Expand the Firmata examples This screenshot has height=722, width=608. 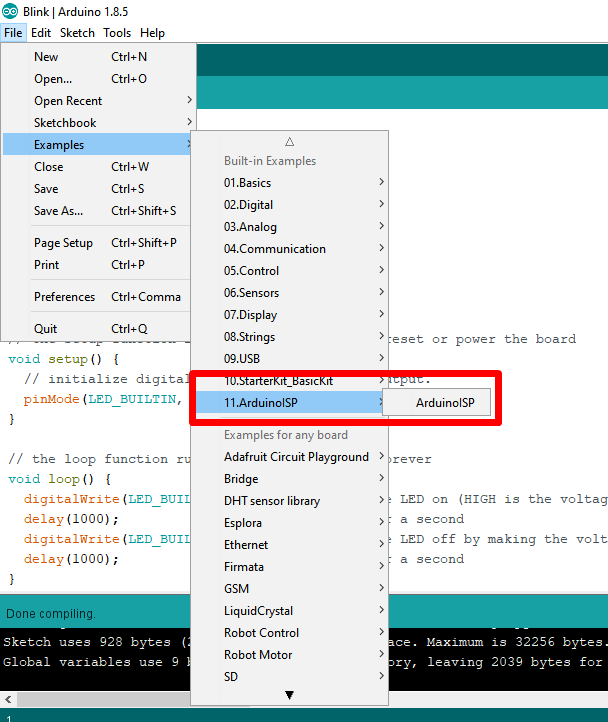[x=290, y=567]
